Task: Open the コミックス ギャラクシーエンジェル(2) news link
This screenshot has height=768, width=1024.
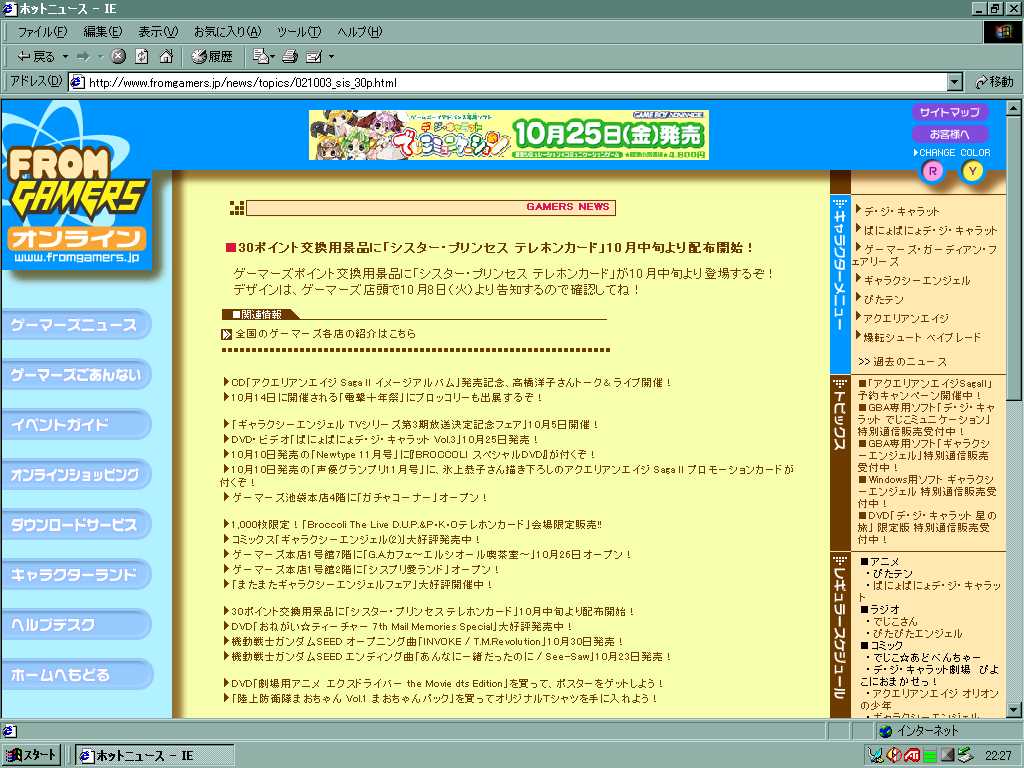Action: (x=356, y=540)
